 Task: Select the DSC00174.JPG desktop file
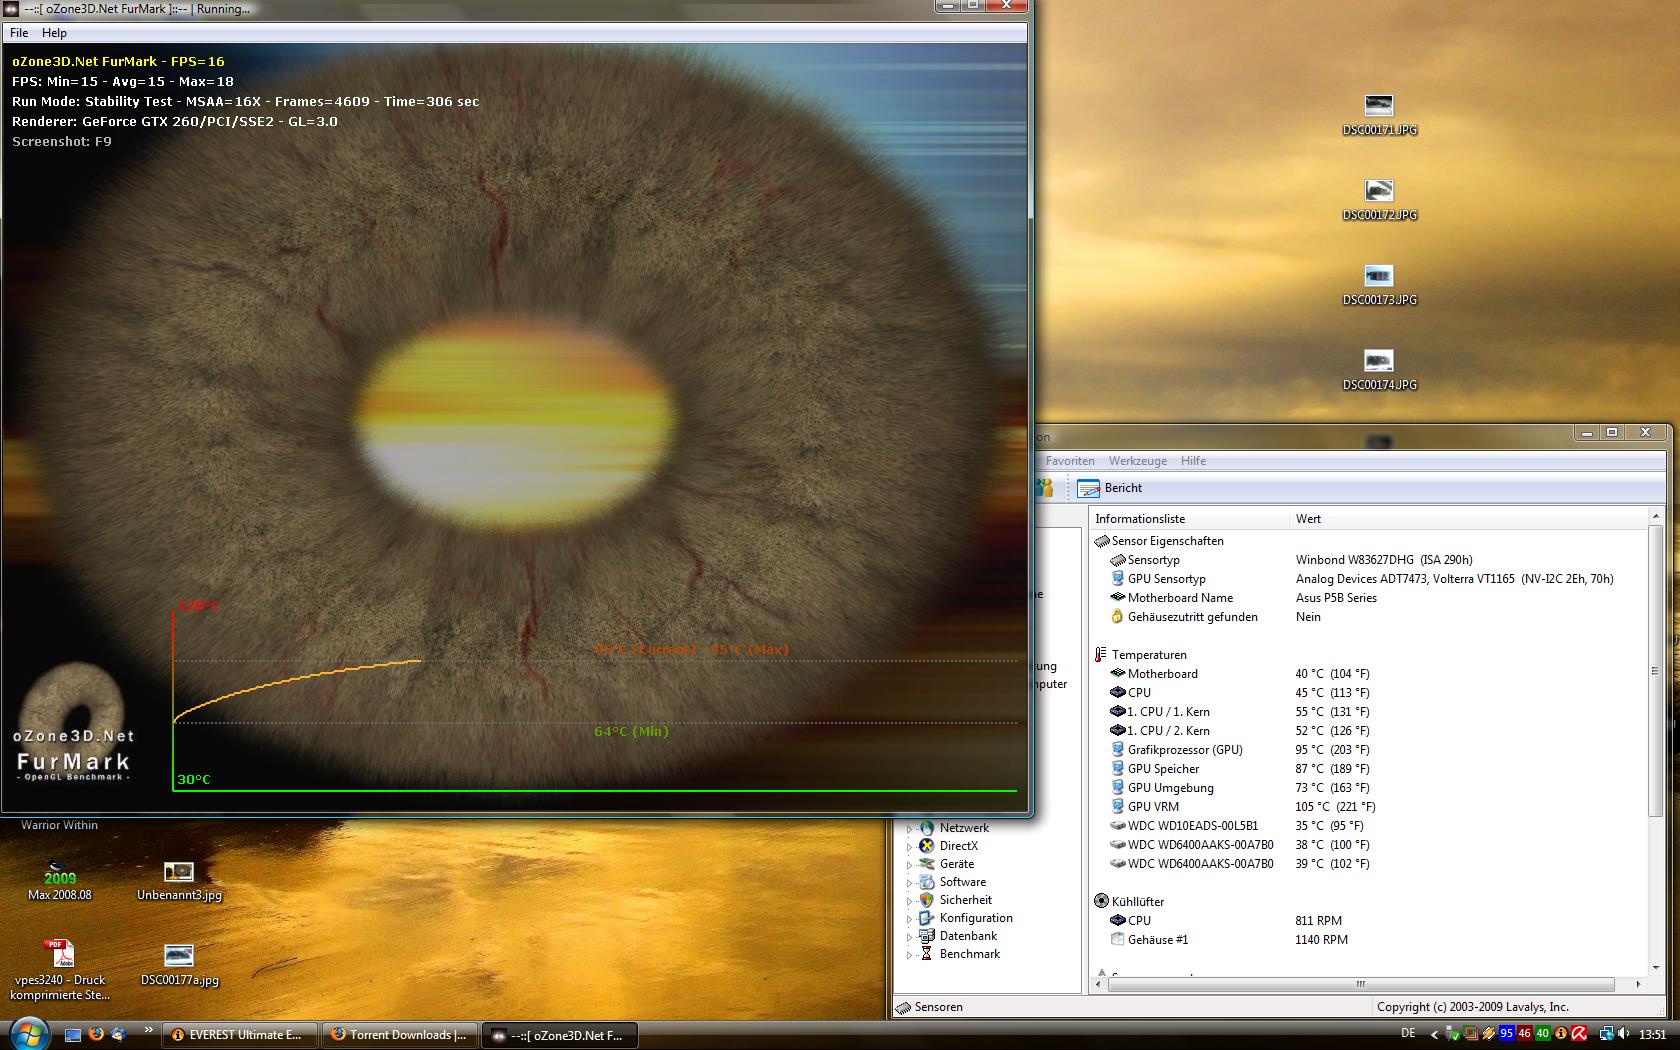tap(1379, 369)
